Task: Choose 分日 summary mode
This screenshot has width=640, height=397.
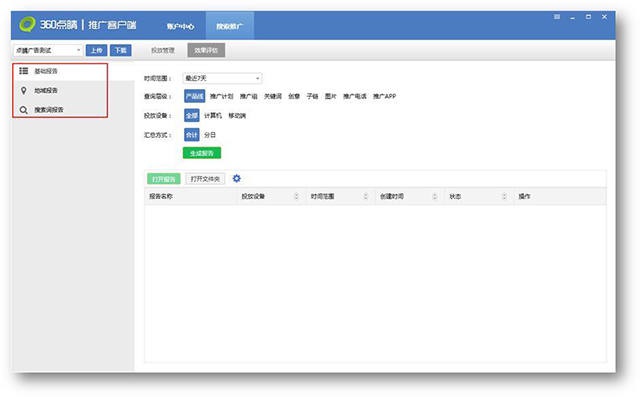Action: click(x=210, y=135)
